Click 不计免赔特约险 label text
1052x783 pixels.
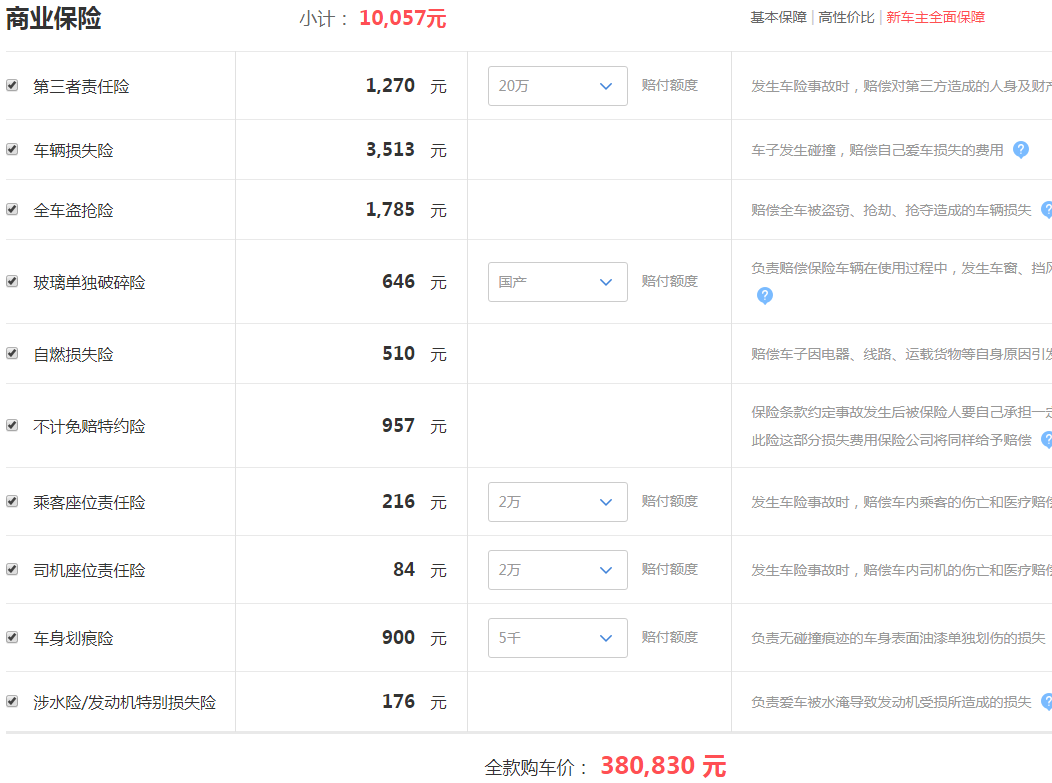(x=89, y=427)
